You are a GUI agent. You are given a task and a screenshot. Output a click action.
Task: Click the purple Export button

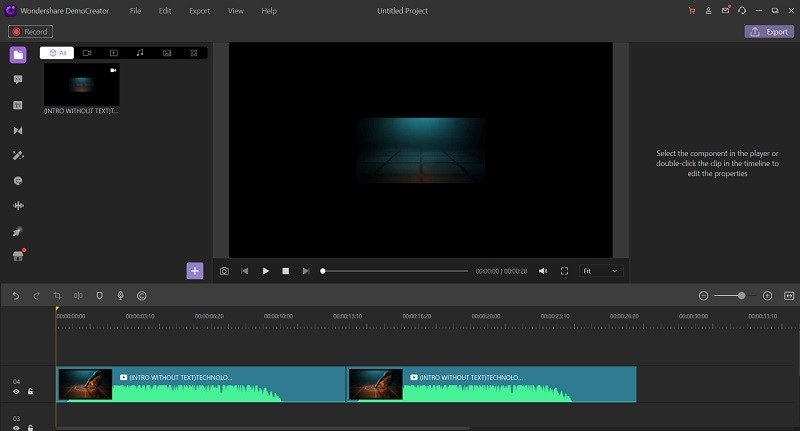coord(769,32)
